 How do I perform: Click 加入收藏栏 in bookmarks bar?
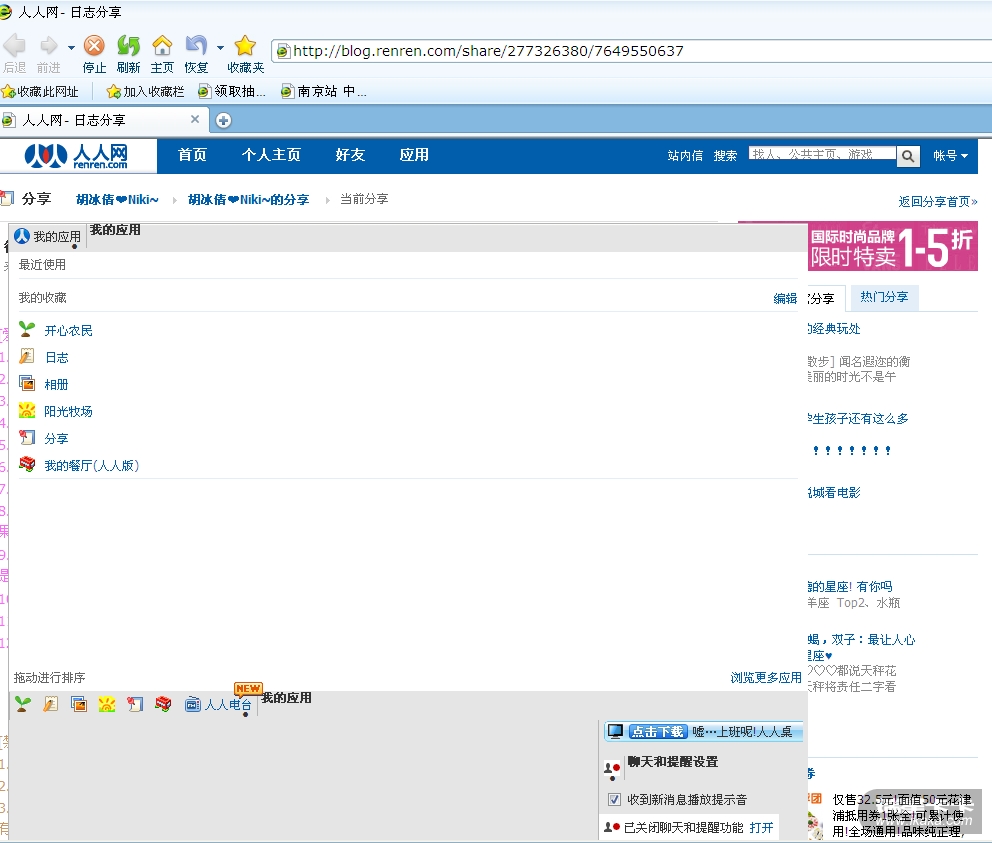146,92
